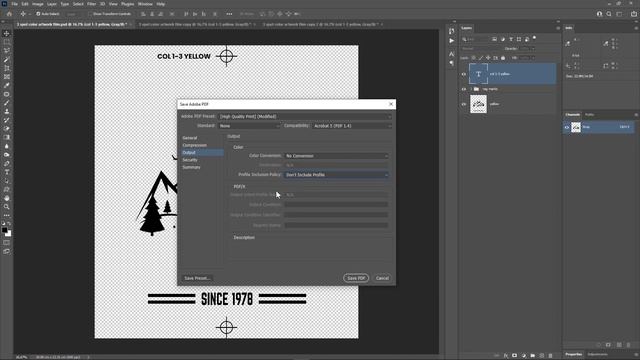Select the Lasso tool

[7, 50]
